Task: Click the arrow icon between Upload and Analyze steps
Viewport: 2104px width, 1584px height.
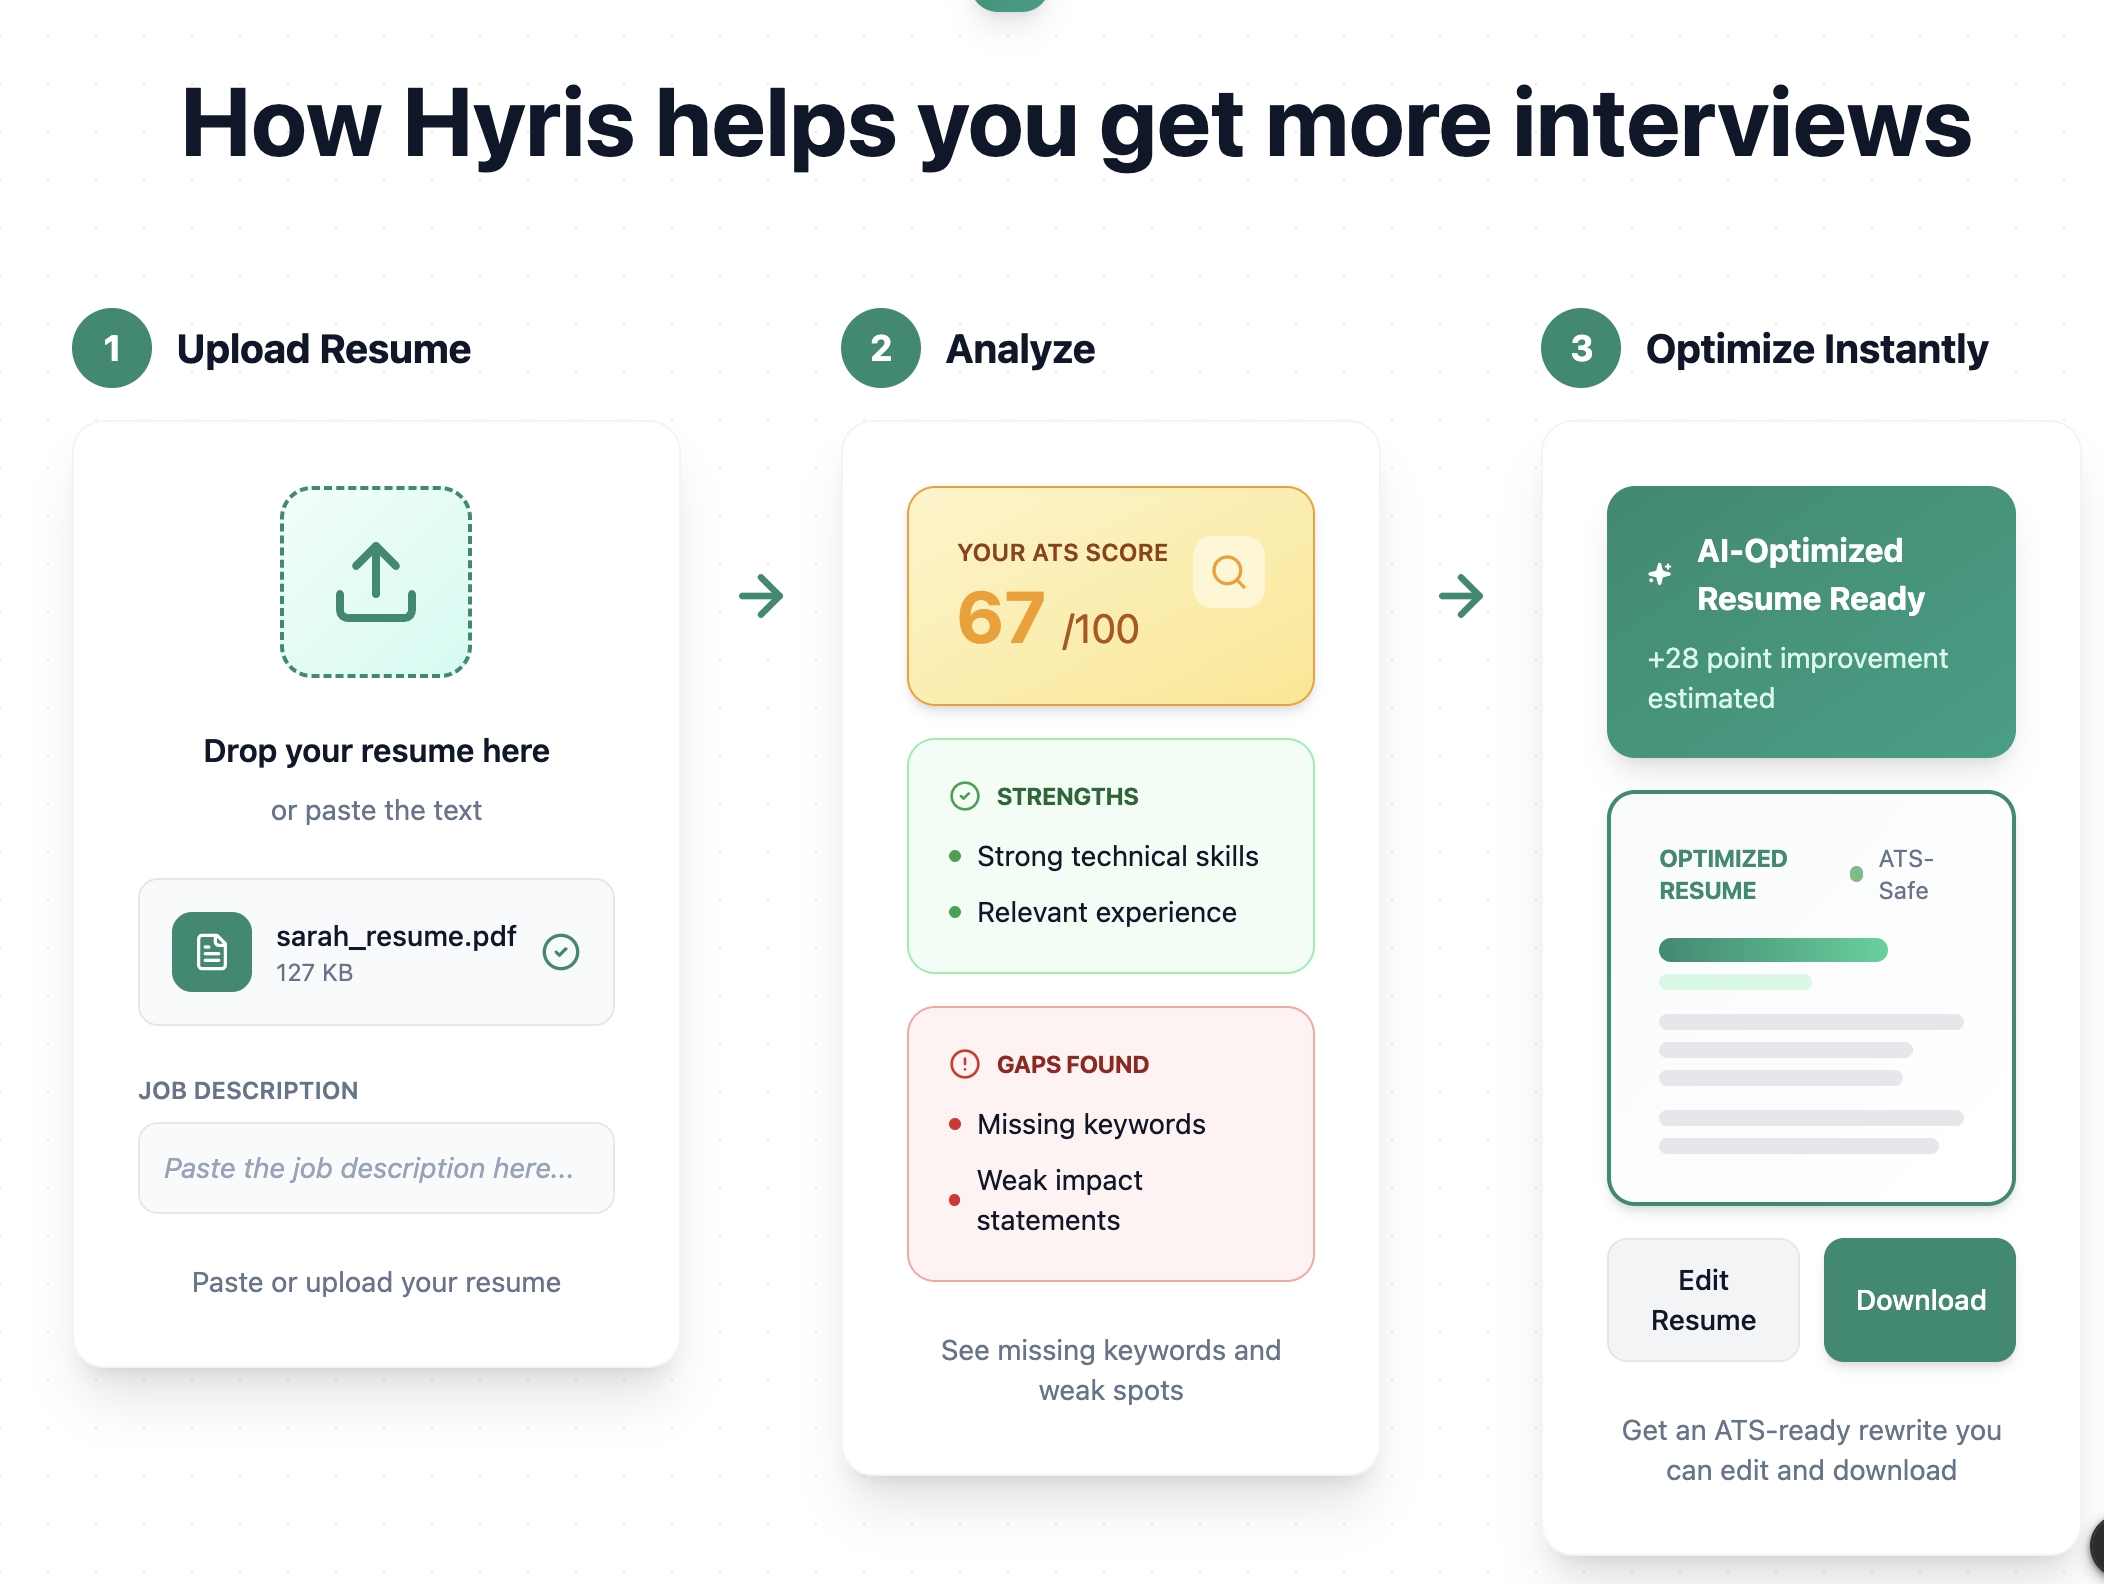Action: tap(761, 597)
